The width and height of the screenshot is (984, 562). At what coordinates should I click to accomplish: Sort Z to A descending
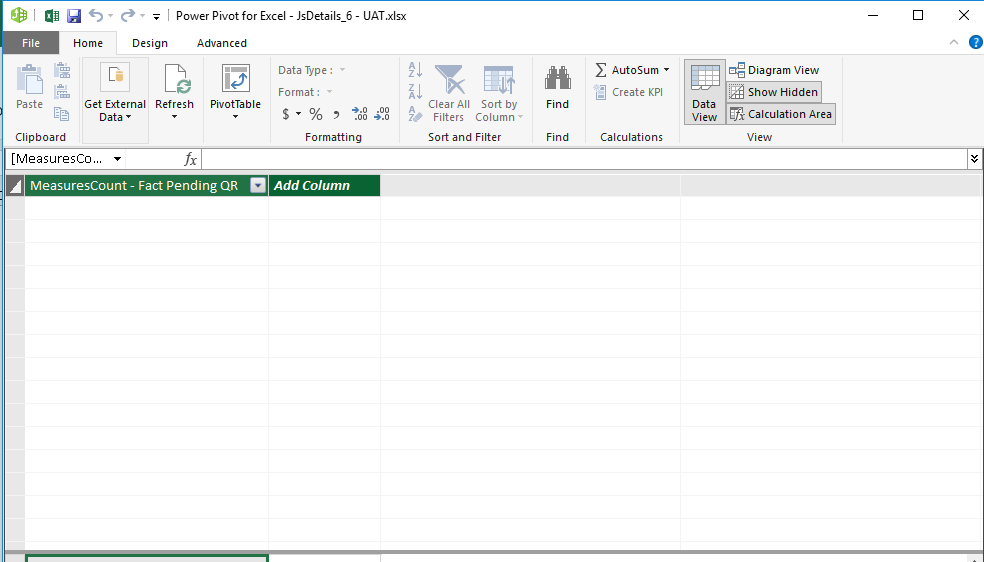coord(415,92)
